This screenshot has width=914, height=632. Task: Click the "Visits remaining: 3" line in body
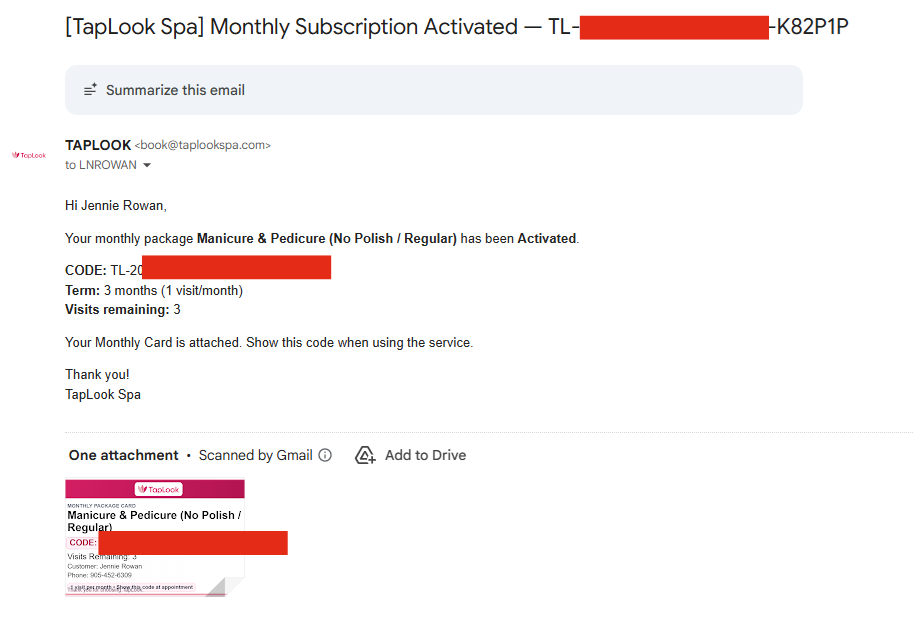[x=122, y=310]
